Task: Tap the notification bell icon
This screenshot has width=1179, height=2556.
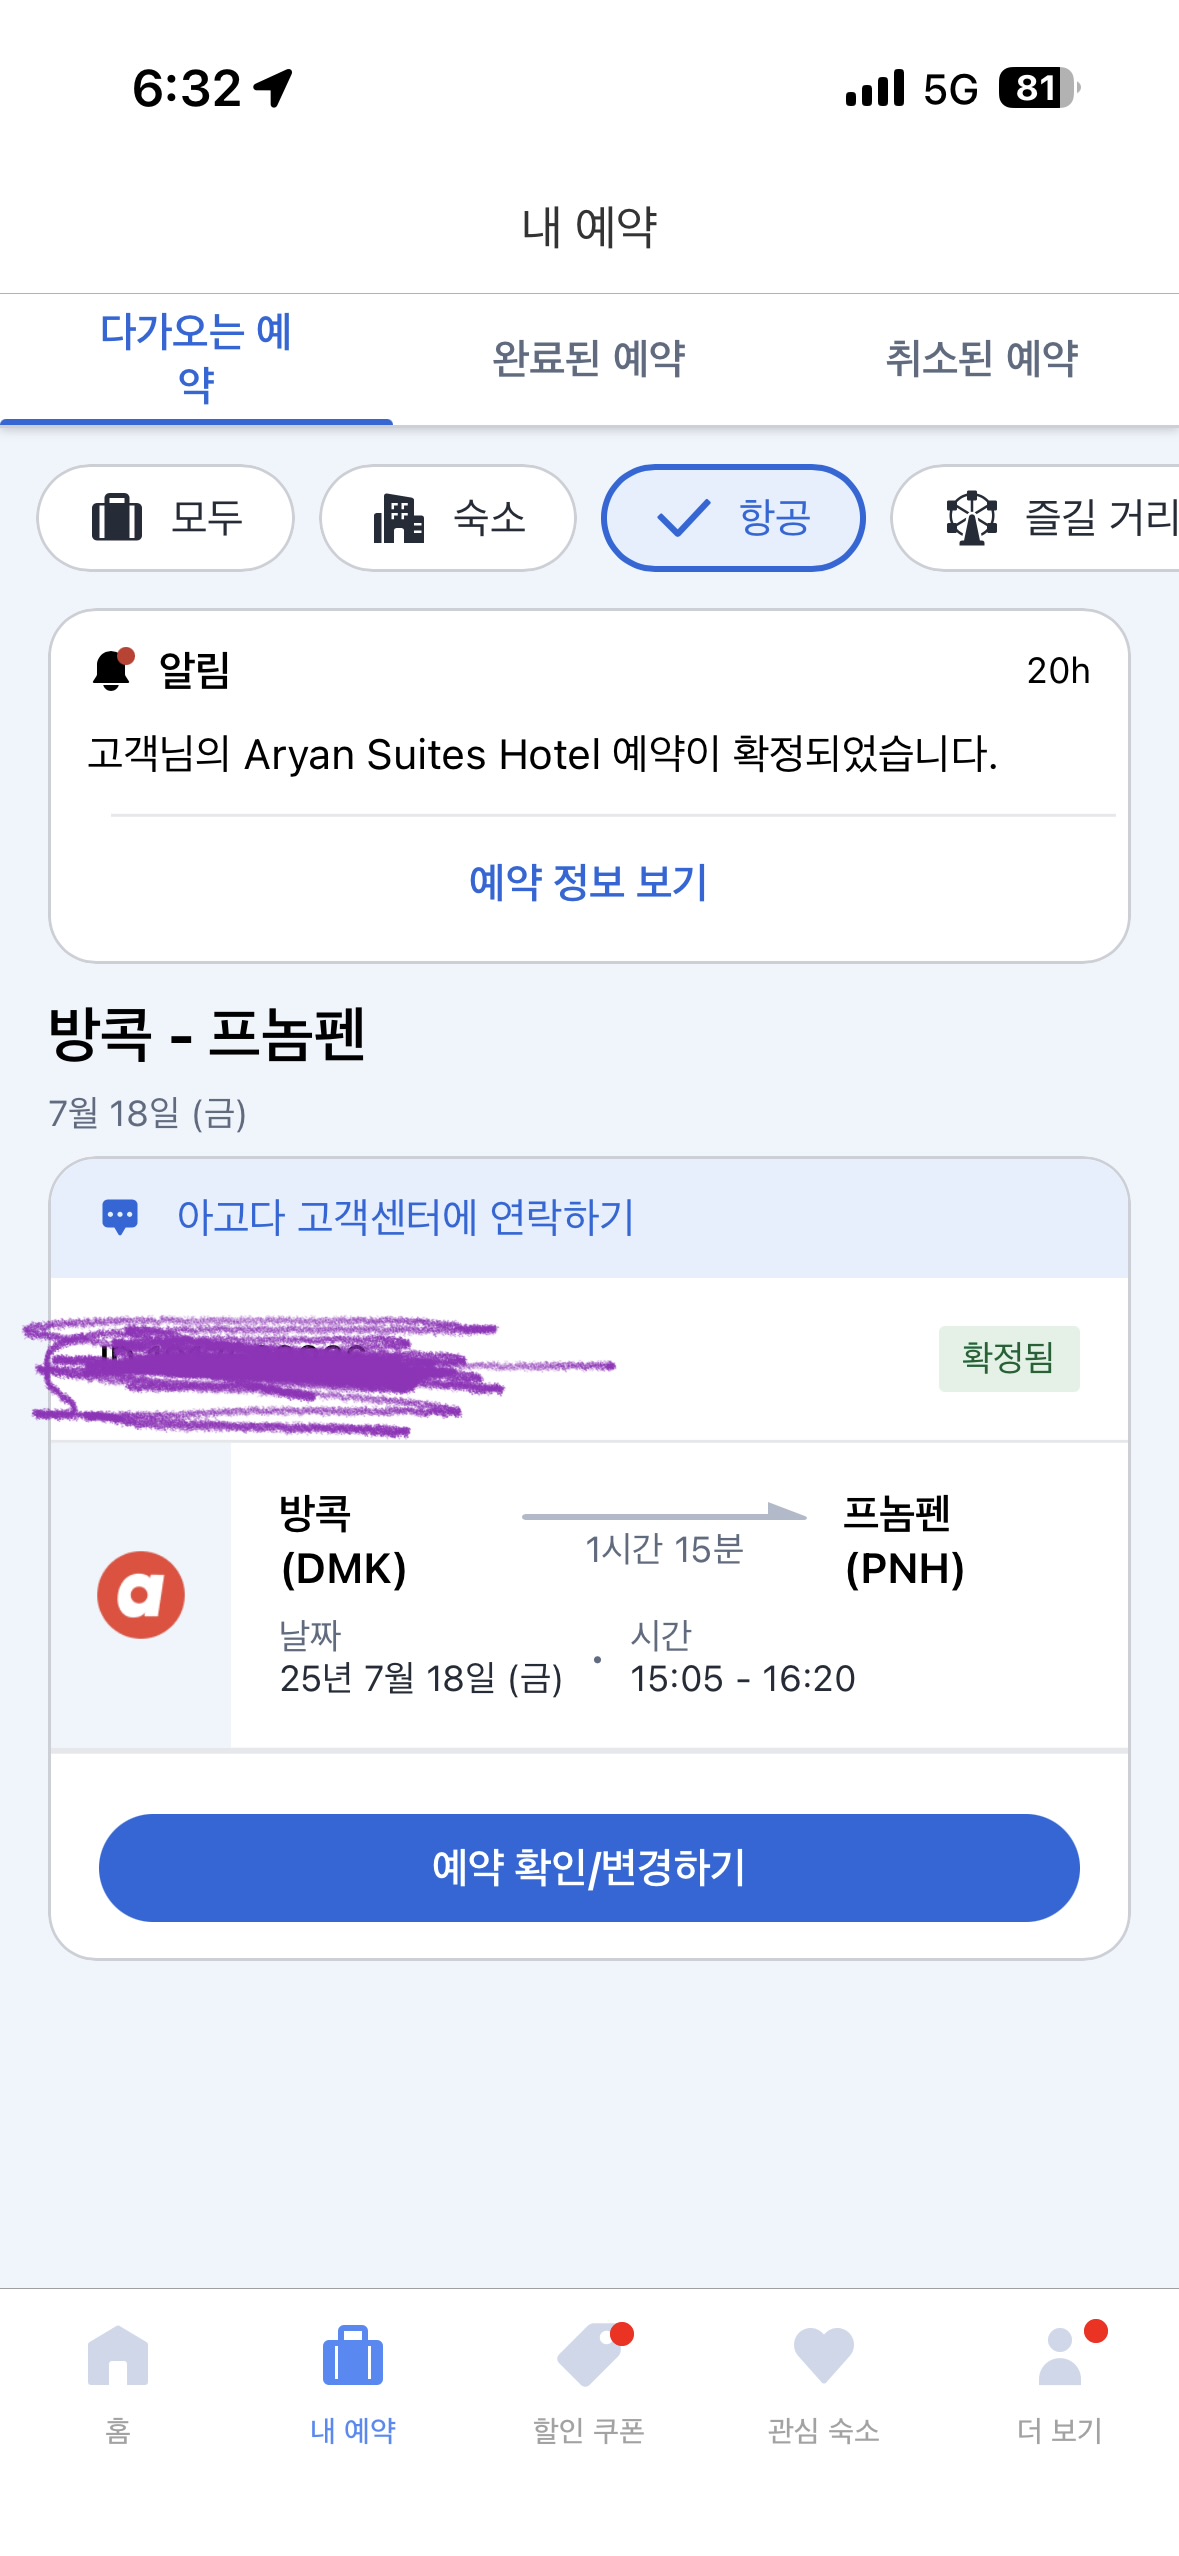Action: click(x=113, y=669)
